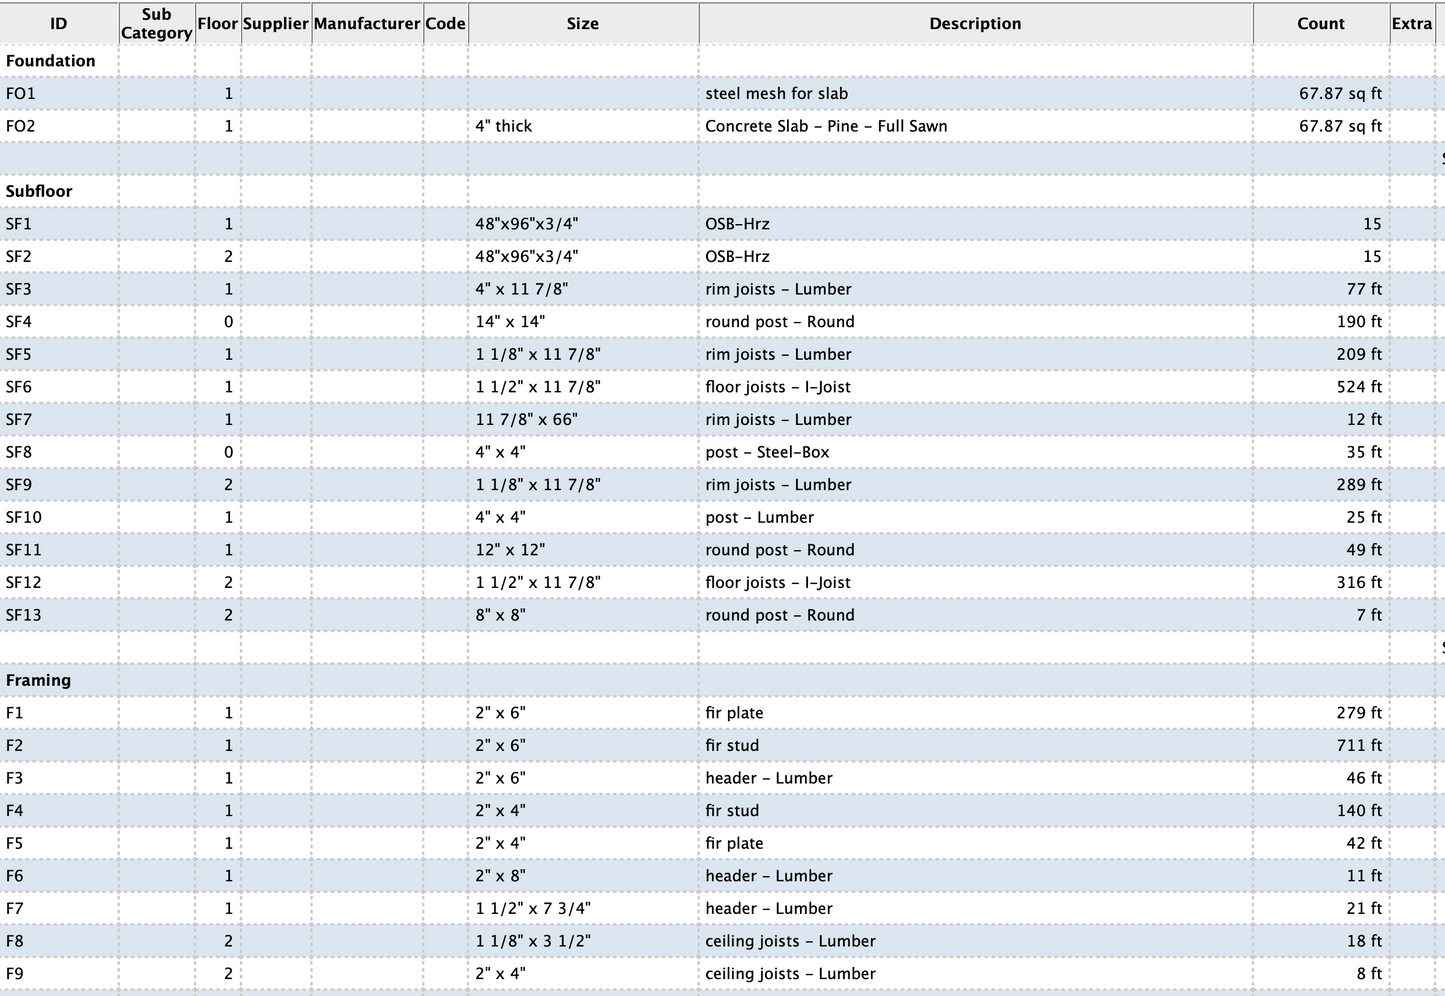Click the '8" x 8"' size cell
1445x996 pixels.
(500, 615)
